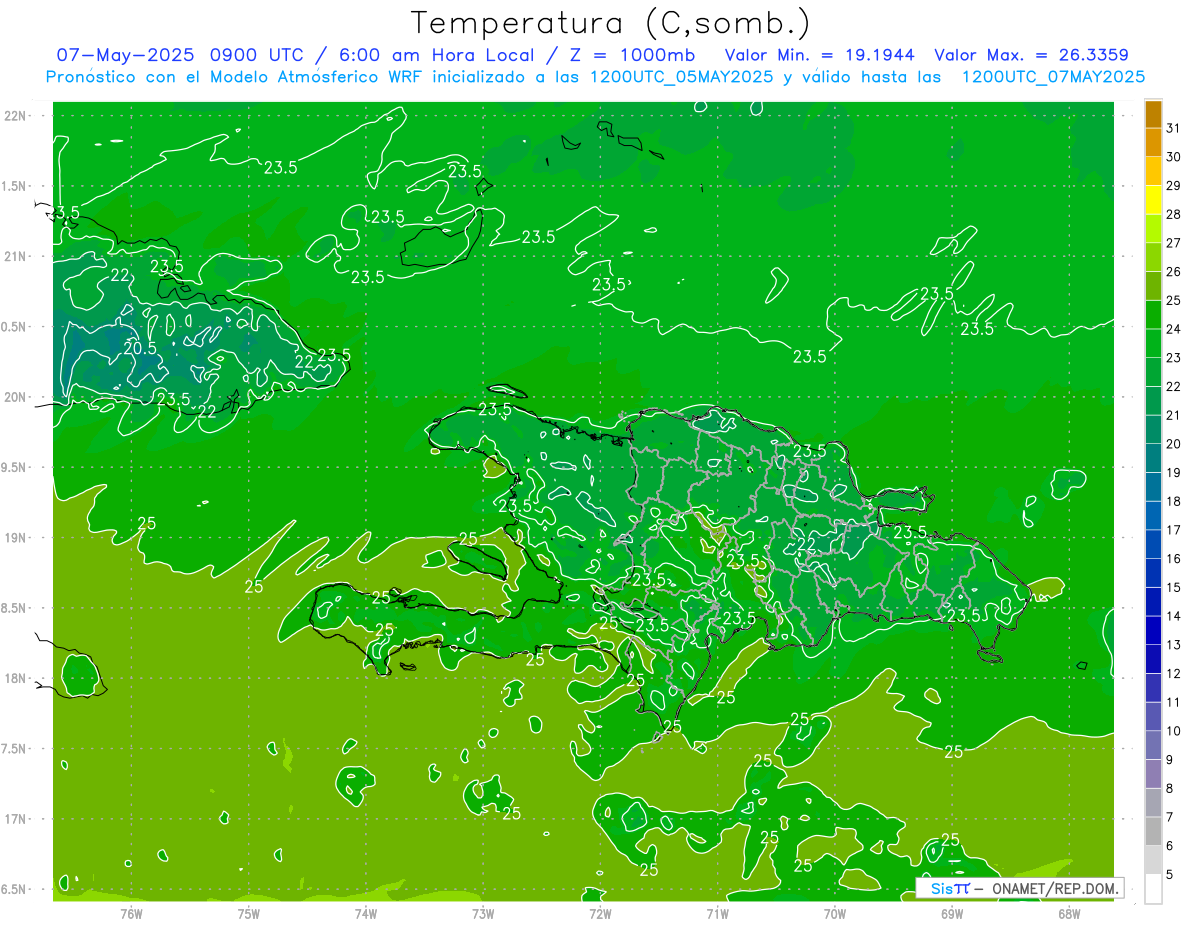This screenshot has width=1200, height=927.
Task: Click the 76W longitude label
Action: pyautogui.click(x=131, y=913)
